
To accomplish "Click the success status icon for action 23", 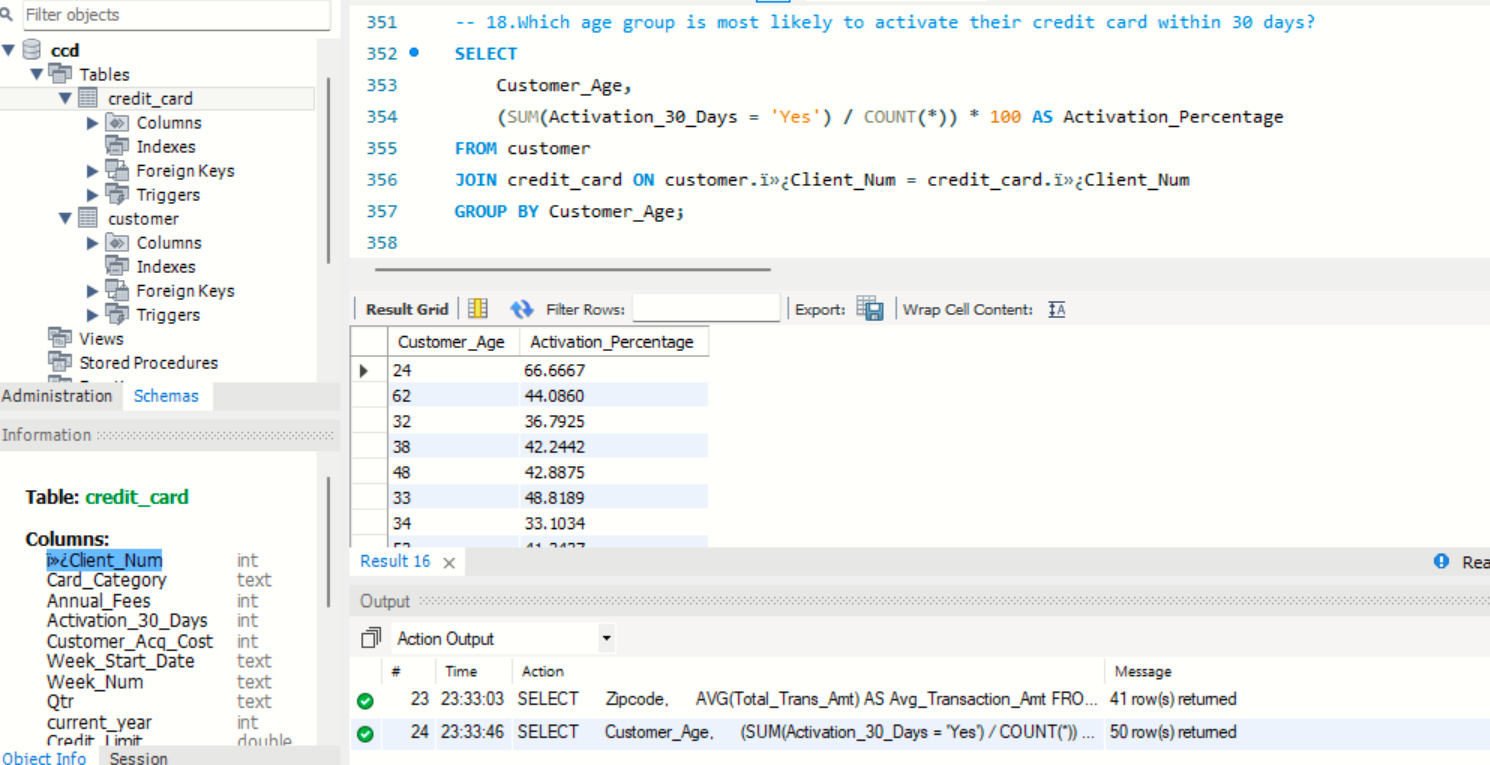I will click(x=365, y=700).
